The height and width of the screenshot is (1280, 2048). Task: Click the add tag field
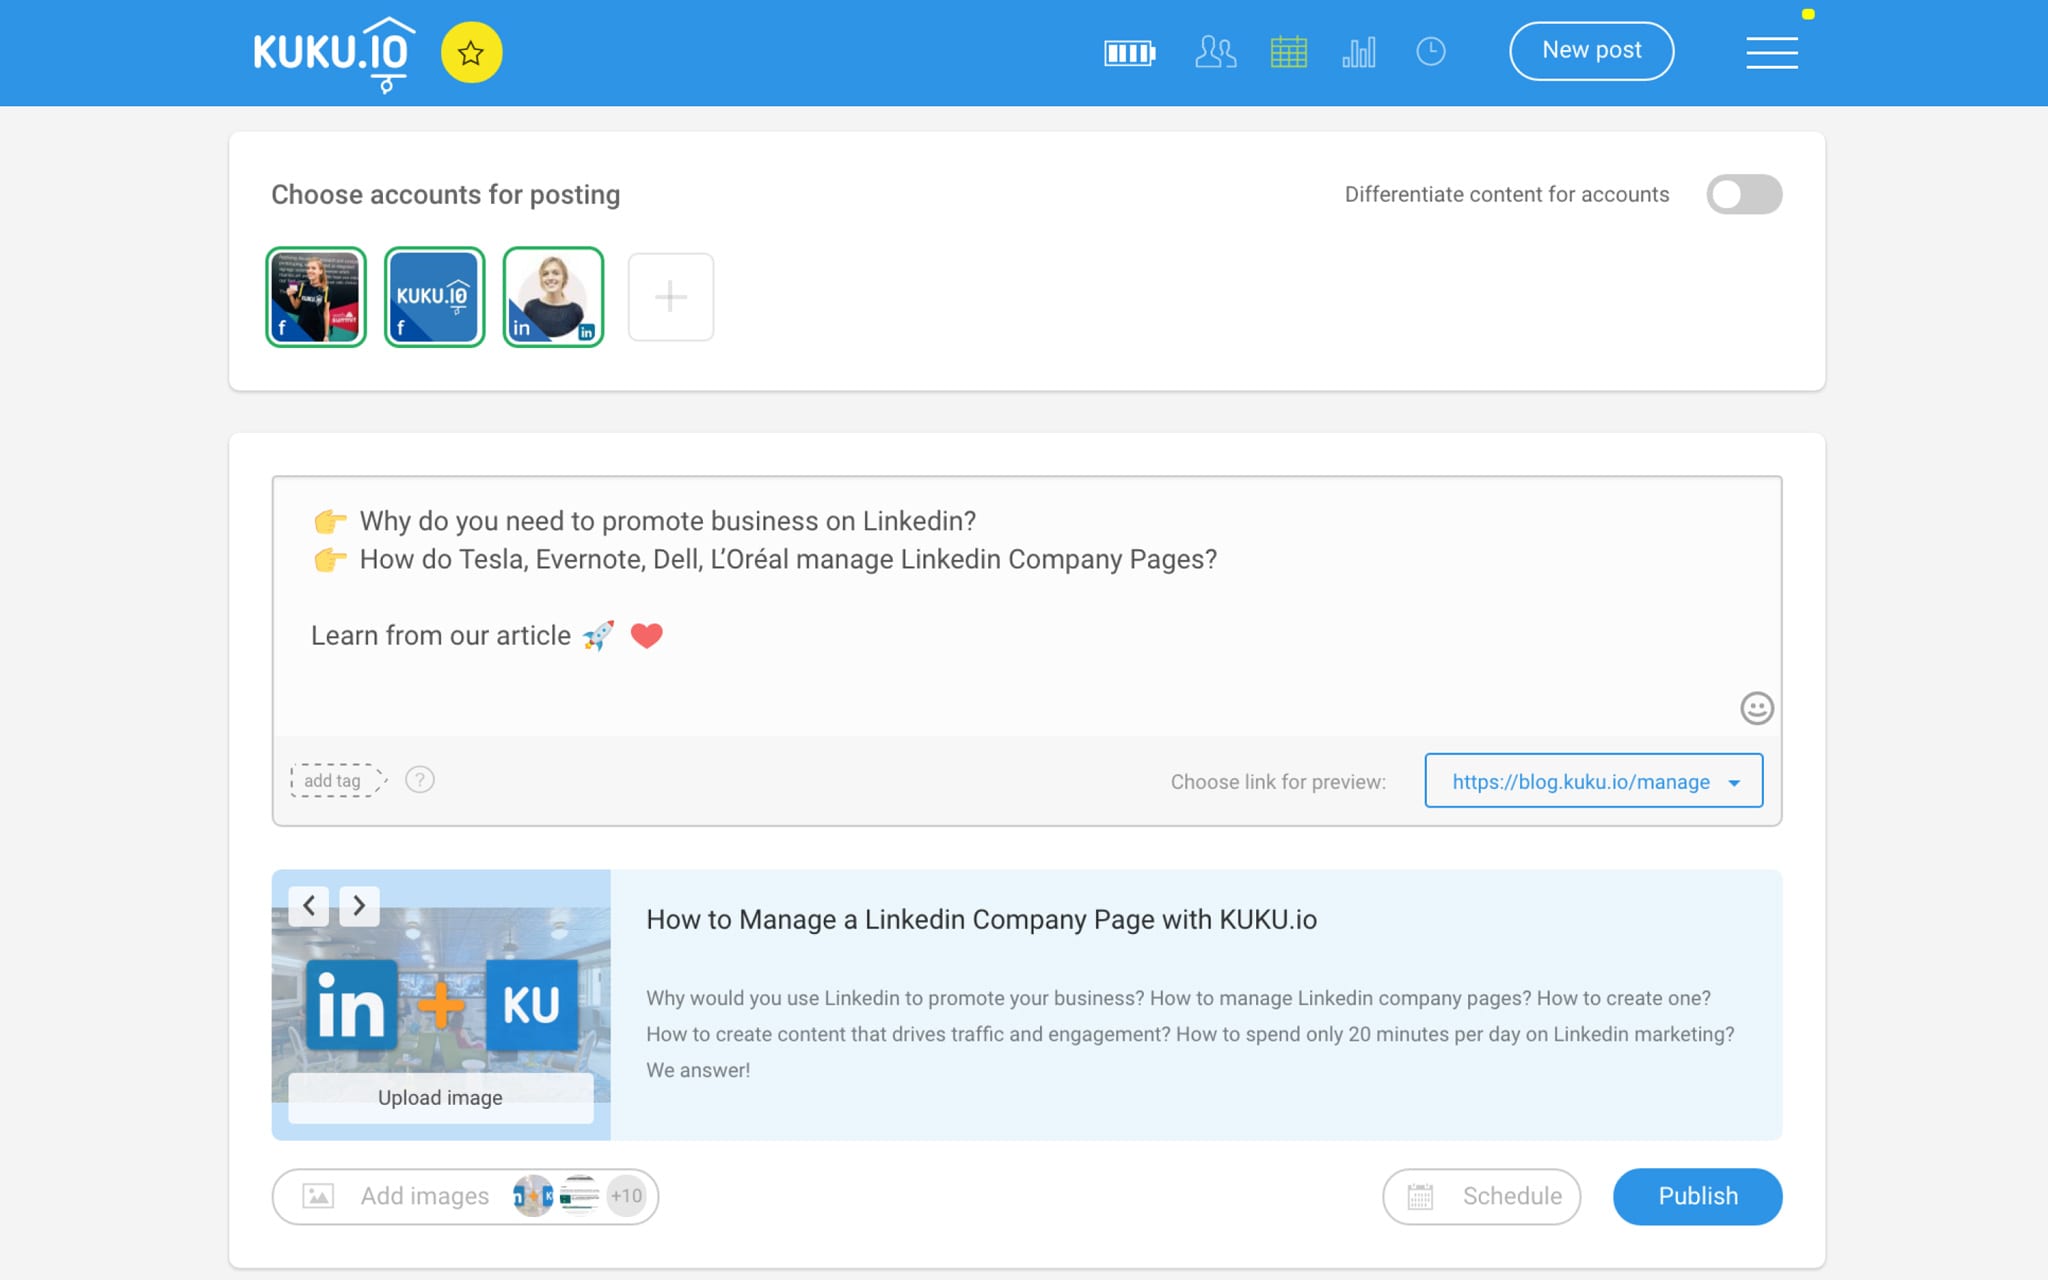point(336,780)
